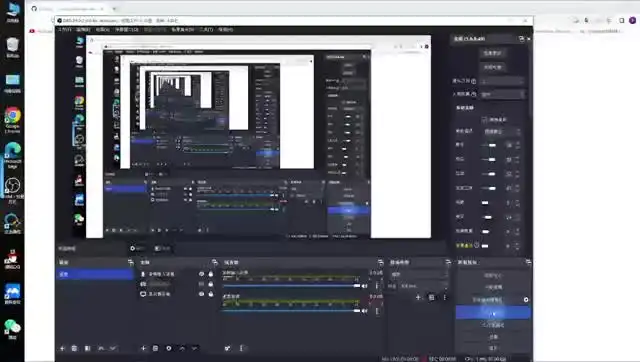This screenshot has height=362, width=640.
Task: Float the Sources dock using its header pop-out icon
Action: pos(215,262)
